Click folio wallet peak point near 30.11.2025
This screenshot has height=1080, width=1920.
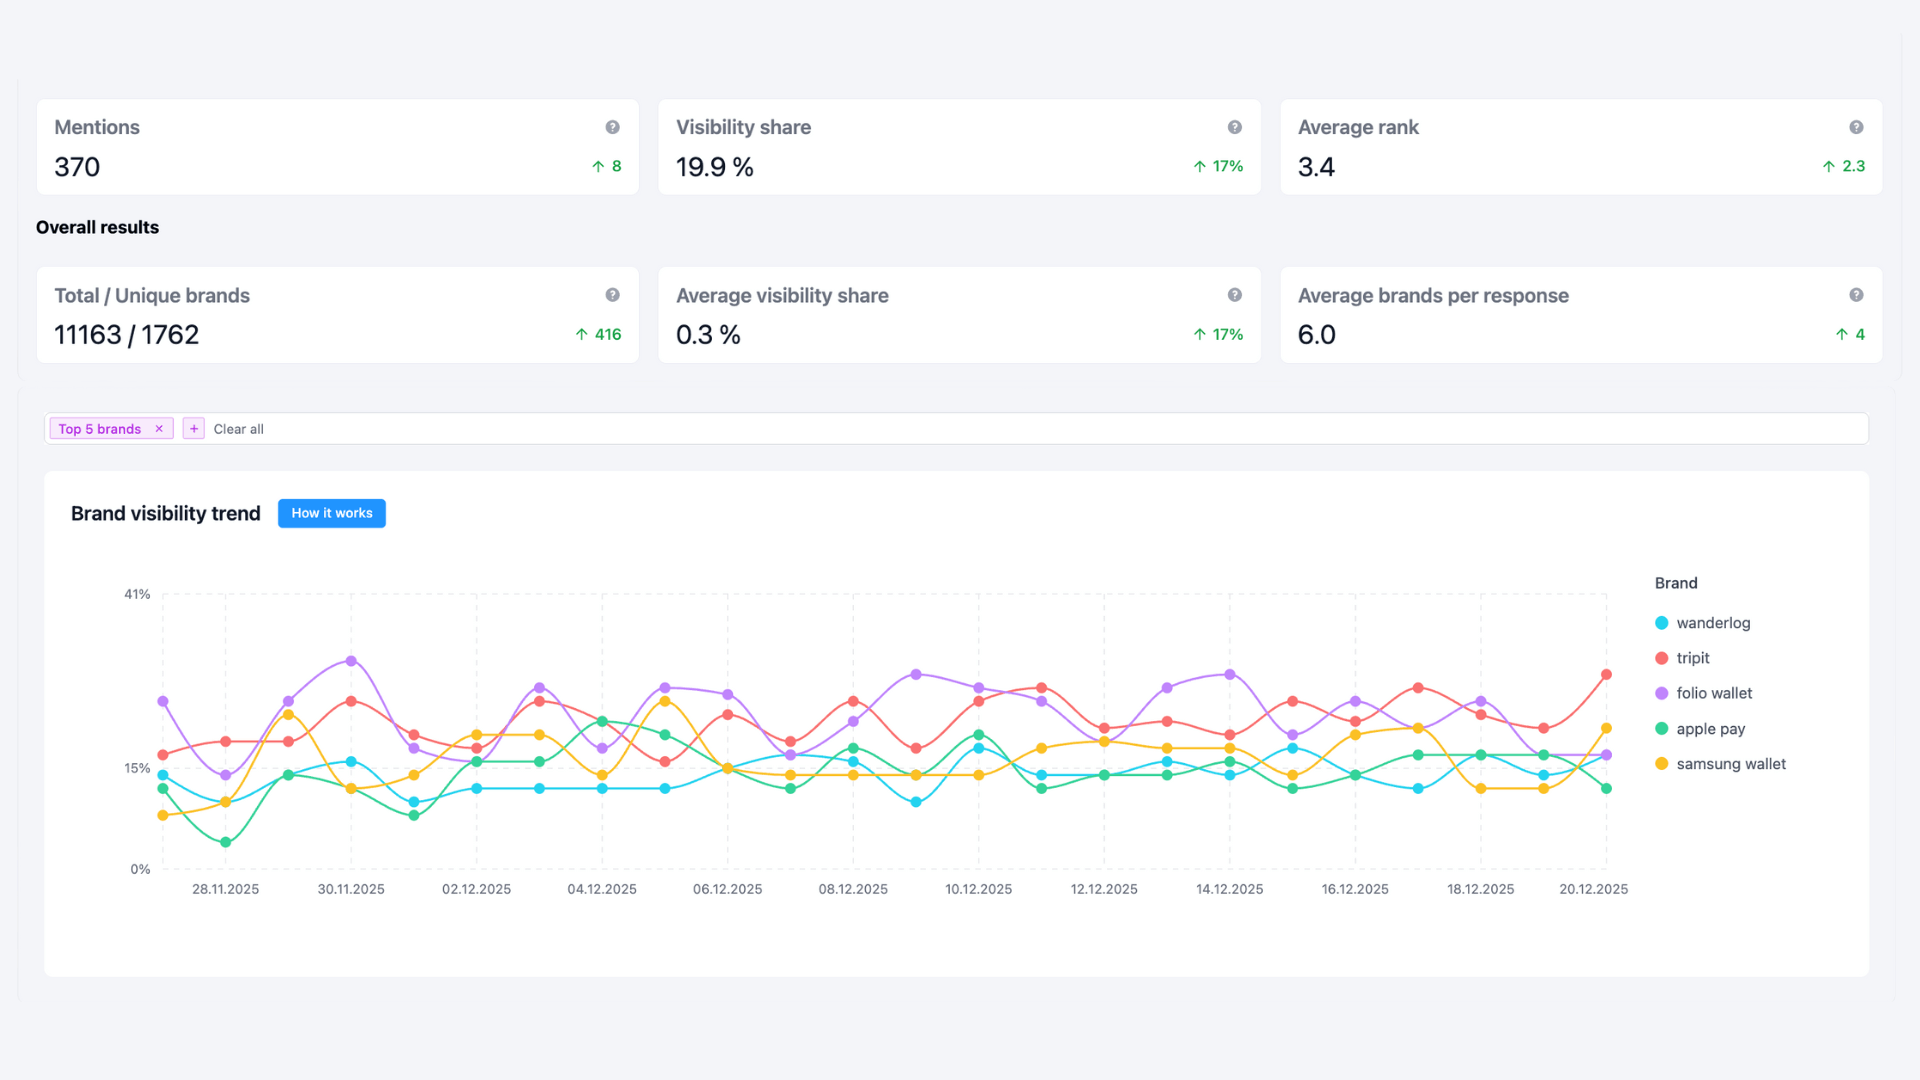coord(351,661)
